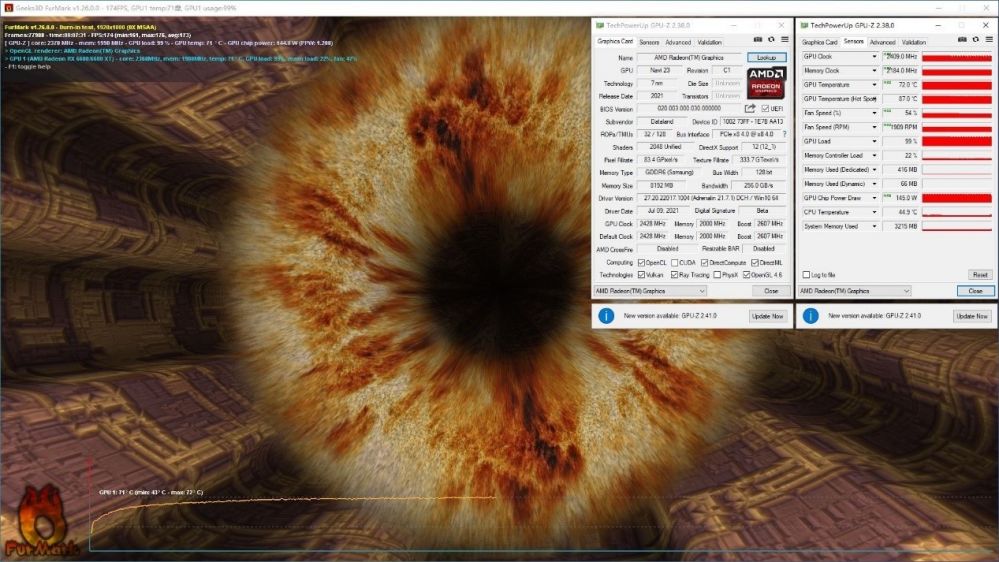999x562 pixels.
Task: Open Memory Used (Dedicated) dropdown
Action: coord(874,169)
